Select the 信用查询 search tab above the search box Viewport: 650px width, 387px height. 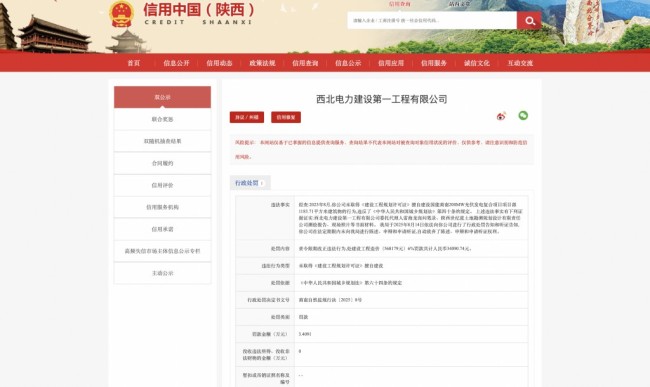click(x=400, y=4)
